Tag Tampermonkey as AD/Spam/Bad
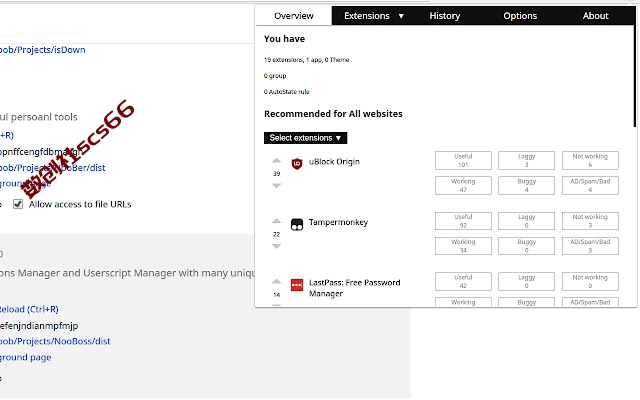 click(590, 246)
